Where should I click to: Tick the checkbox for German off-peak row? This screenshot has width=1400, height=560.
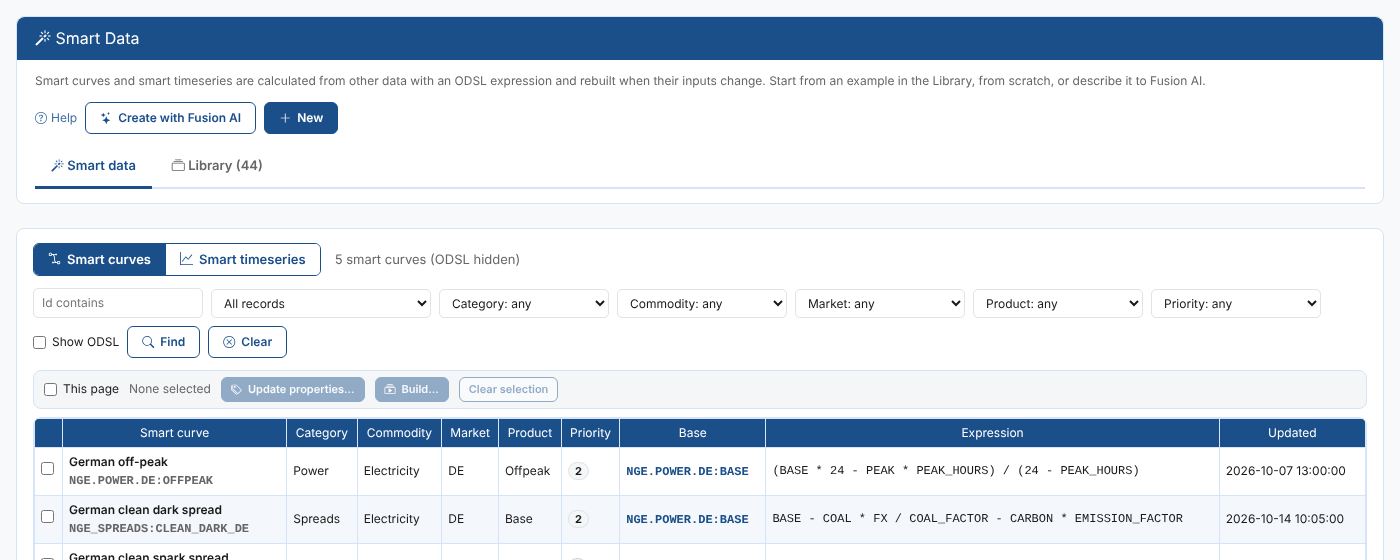click(x=47, y=469)
